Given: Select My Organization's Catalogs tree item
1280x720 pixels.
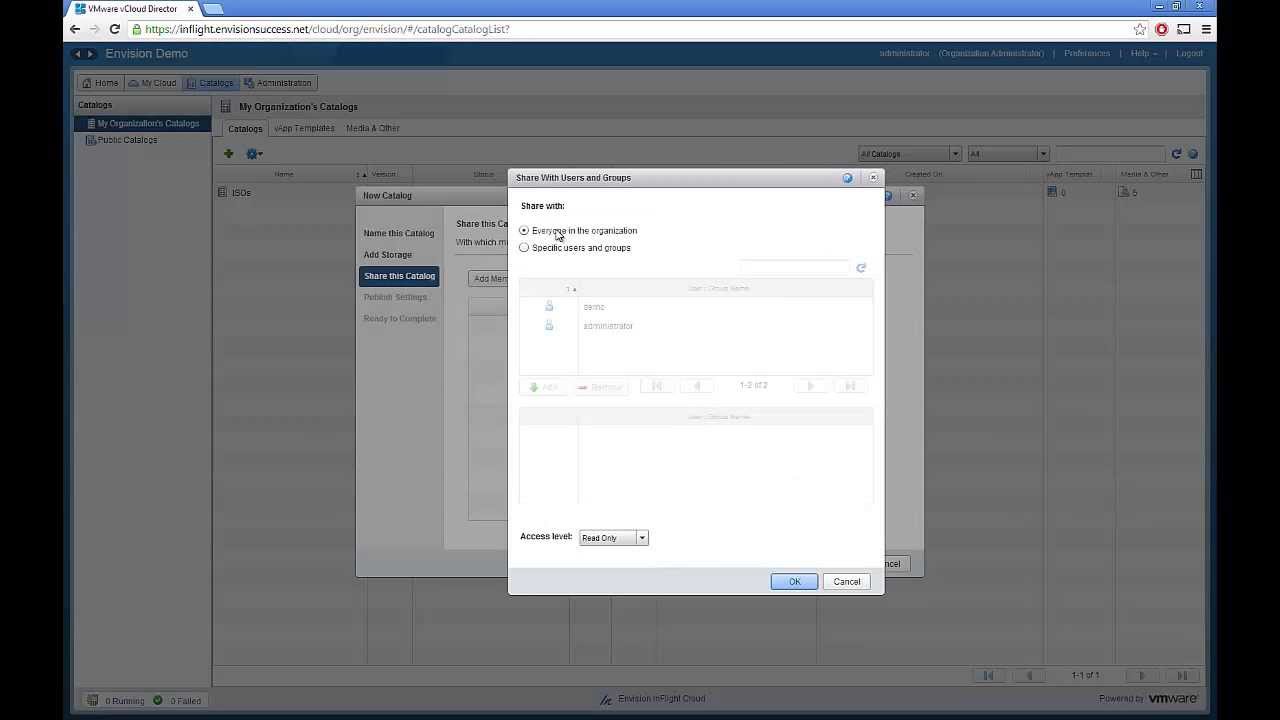Looking at the screenshot, I should coord(142,124).
